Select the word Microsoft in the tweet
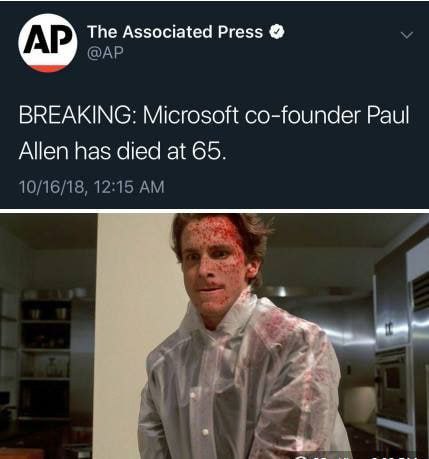Screen dimensions: 429x459 [x=190, y=115]
